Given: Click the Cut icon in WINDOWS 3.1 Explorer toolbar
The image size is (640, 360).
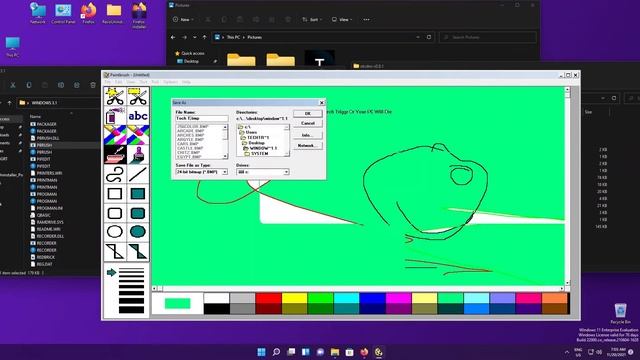Looking at the screenshot, I should tap(13, 85).
